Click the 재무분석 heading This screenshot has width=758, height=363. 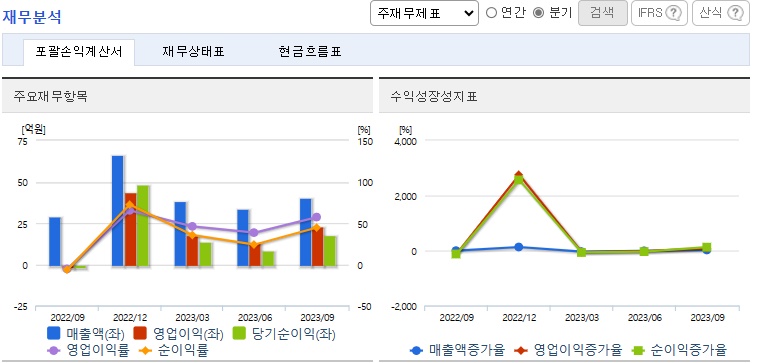click(x=32, y=17)
